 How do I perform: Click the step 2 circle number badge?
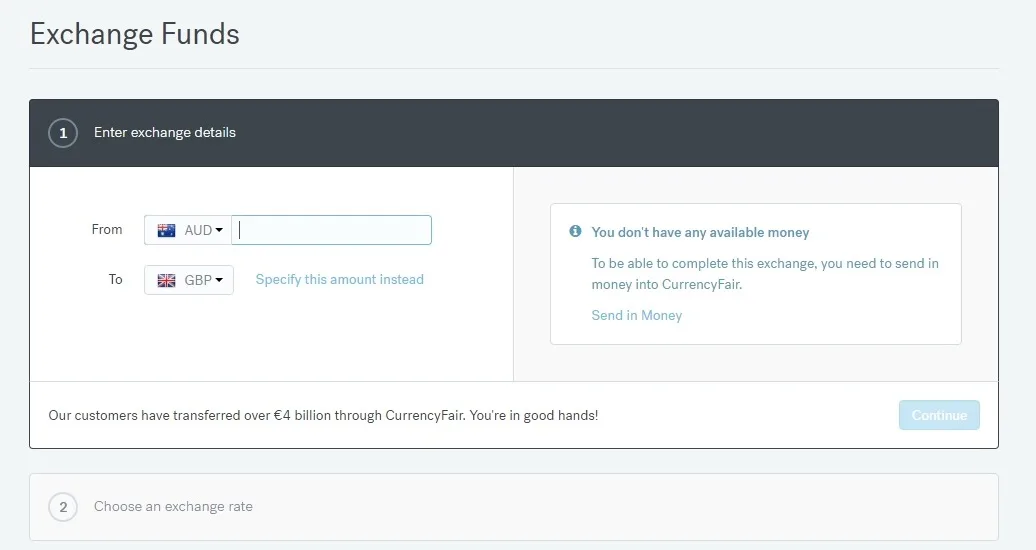[63, 507]
